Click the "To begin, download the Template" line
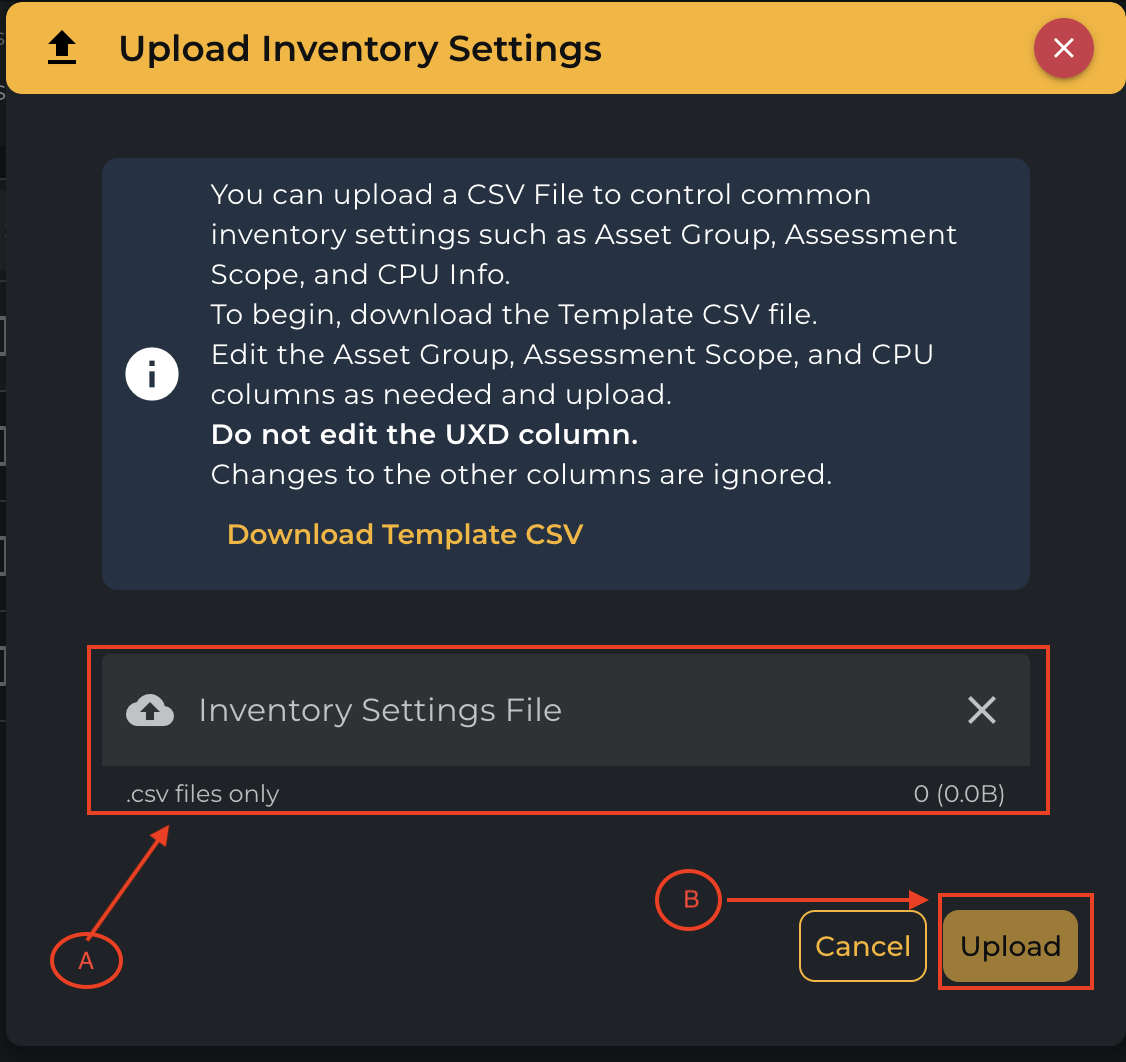This screenshot has height=1062, width=1126. (x=514, y=315)
